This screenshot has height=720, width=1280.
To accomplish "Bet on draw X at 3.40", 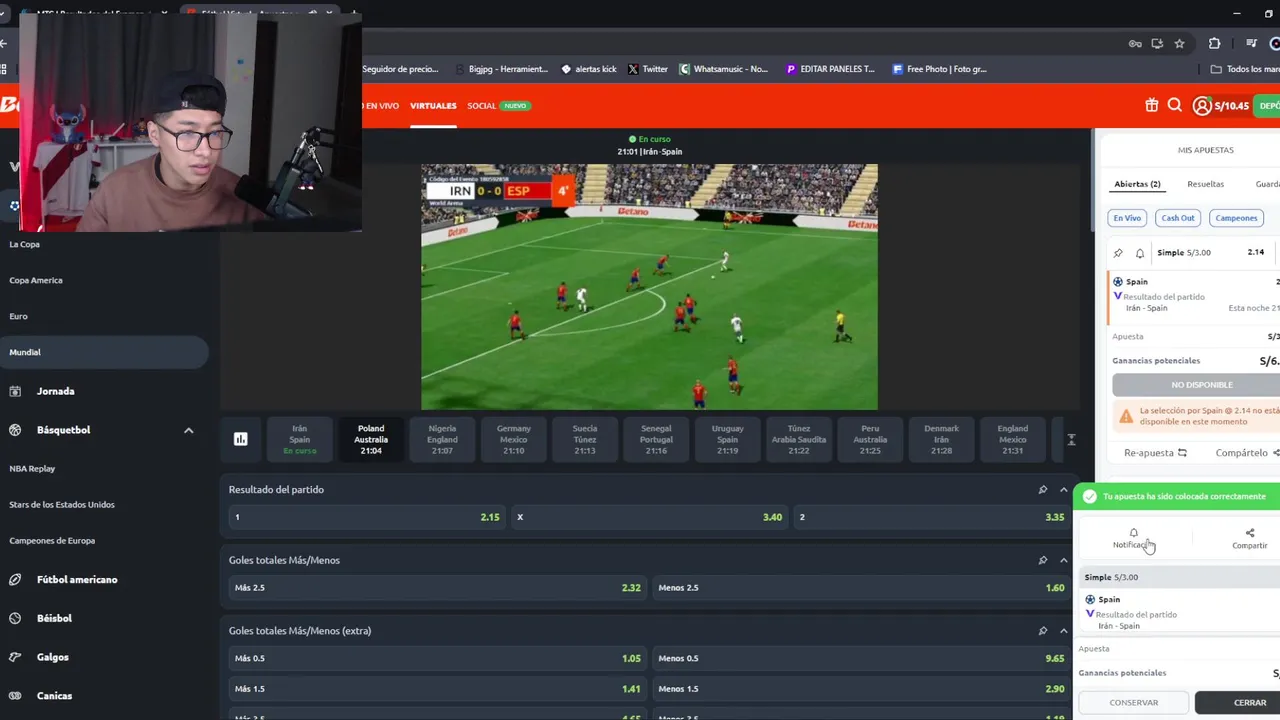I will 649,517.
